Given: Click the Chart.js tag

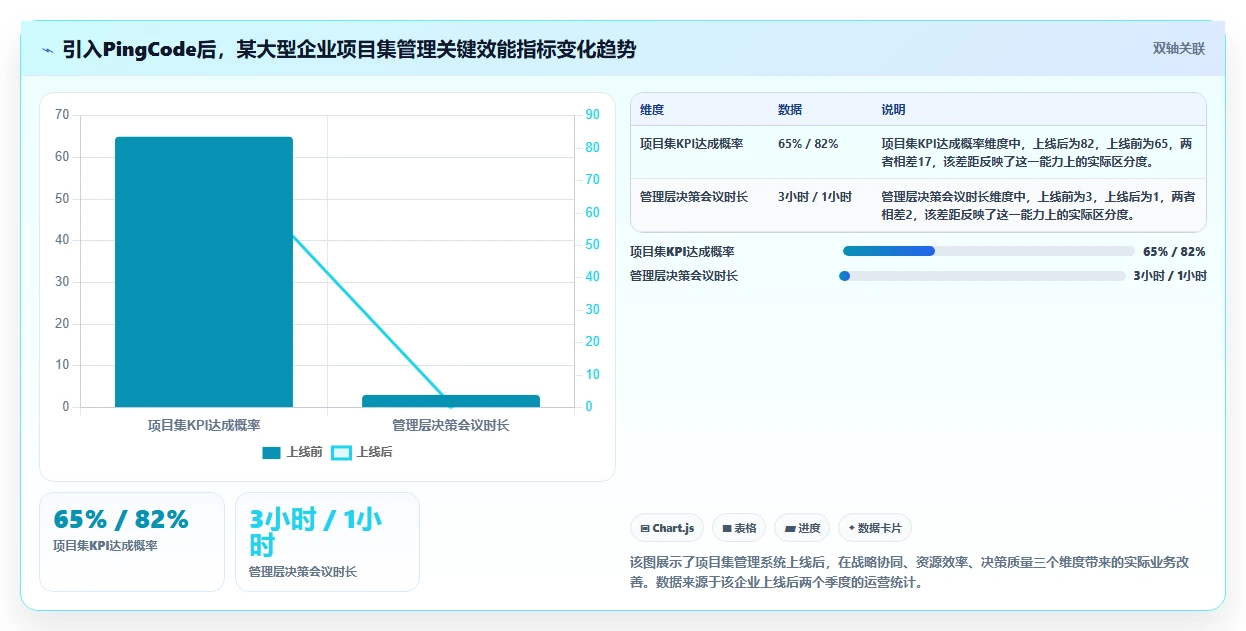Looking at the screenshot, I should (x=667, y=528).
